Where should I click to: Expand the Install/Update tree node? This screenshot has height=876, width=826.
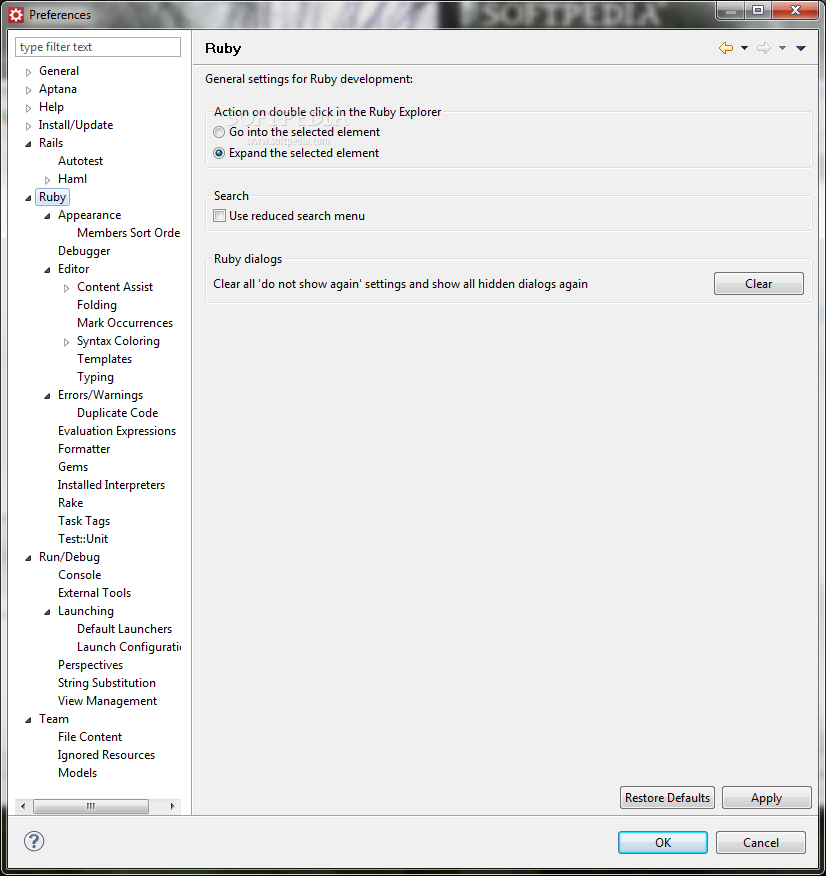(28, 126)
